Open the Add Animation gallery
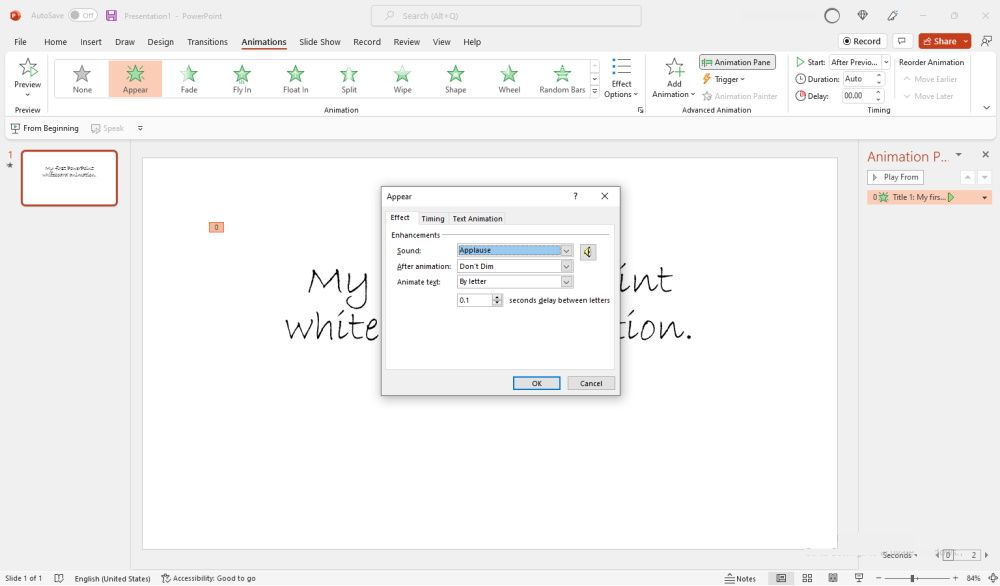The height and width of the screenshot is (586, 1000). [673, 78]
